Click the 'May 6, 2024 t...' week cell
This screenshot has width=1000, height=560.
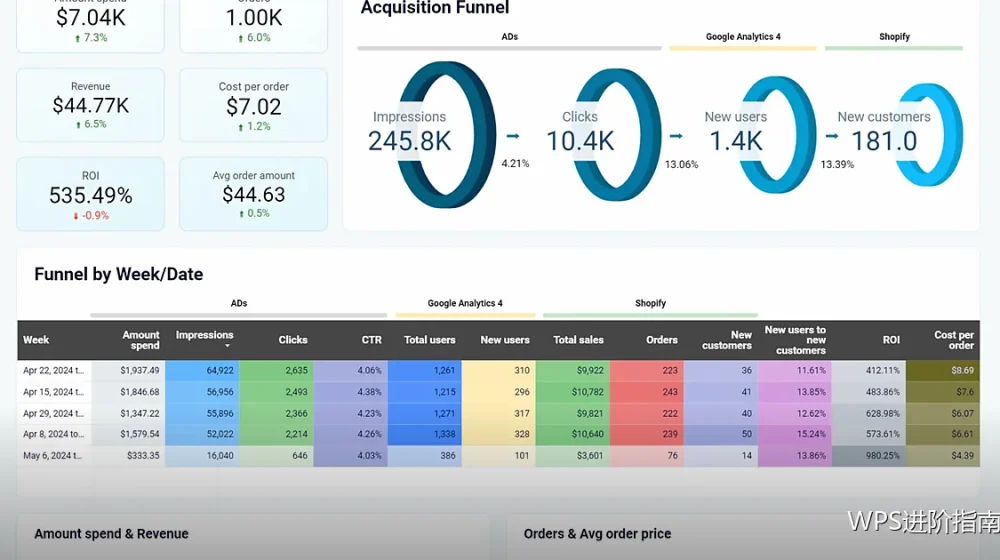point(54,455)
